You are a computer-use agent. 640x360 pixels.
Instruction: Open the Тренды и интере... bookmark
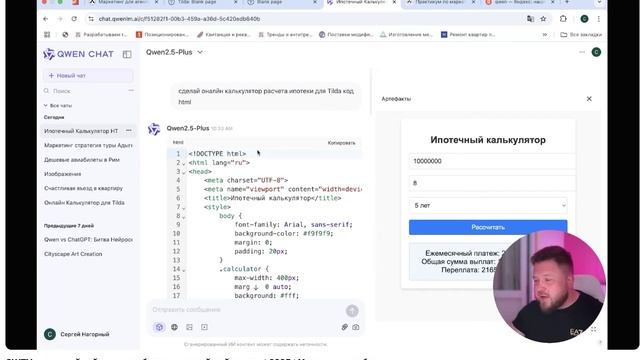tap(285, 35)
